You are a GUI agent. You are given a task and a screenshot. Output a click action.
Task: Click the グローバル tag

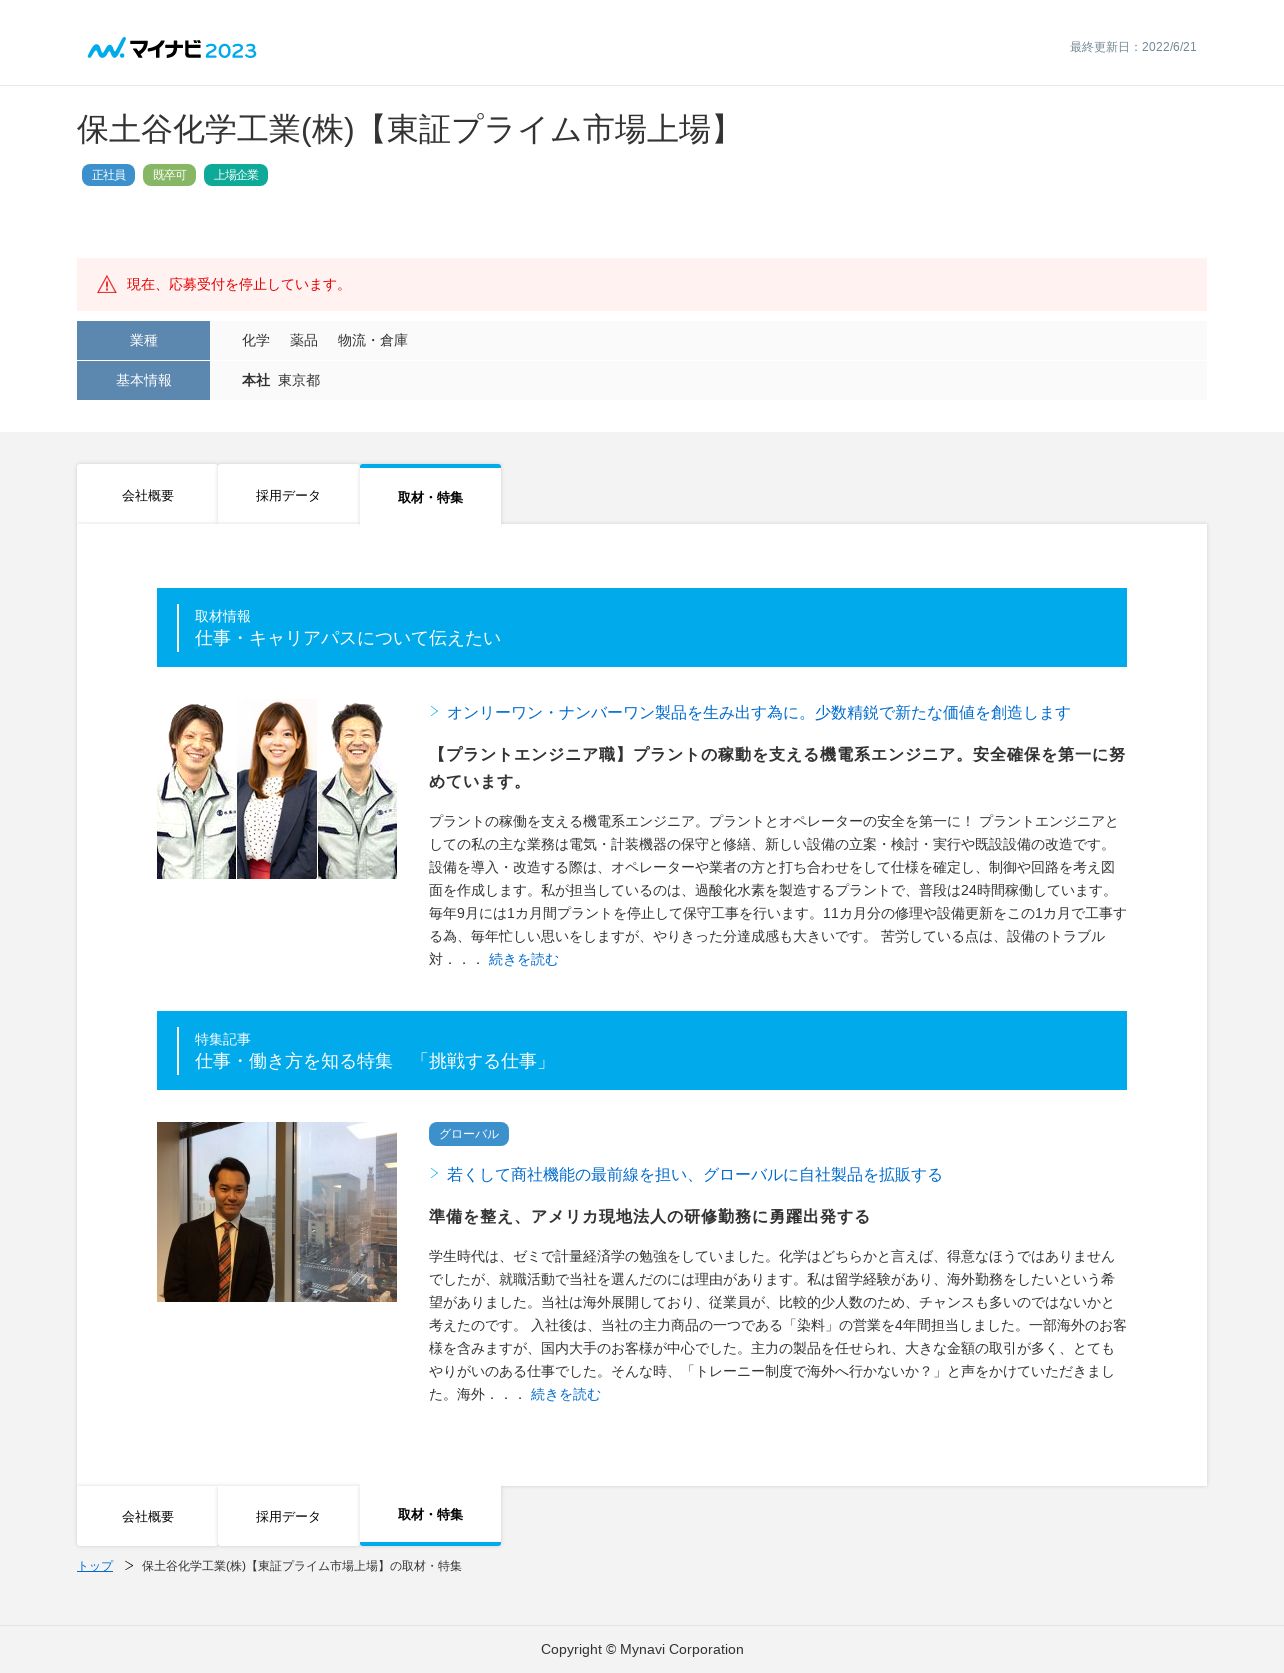coord(469,1134)
